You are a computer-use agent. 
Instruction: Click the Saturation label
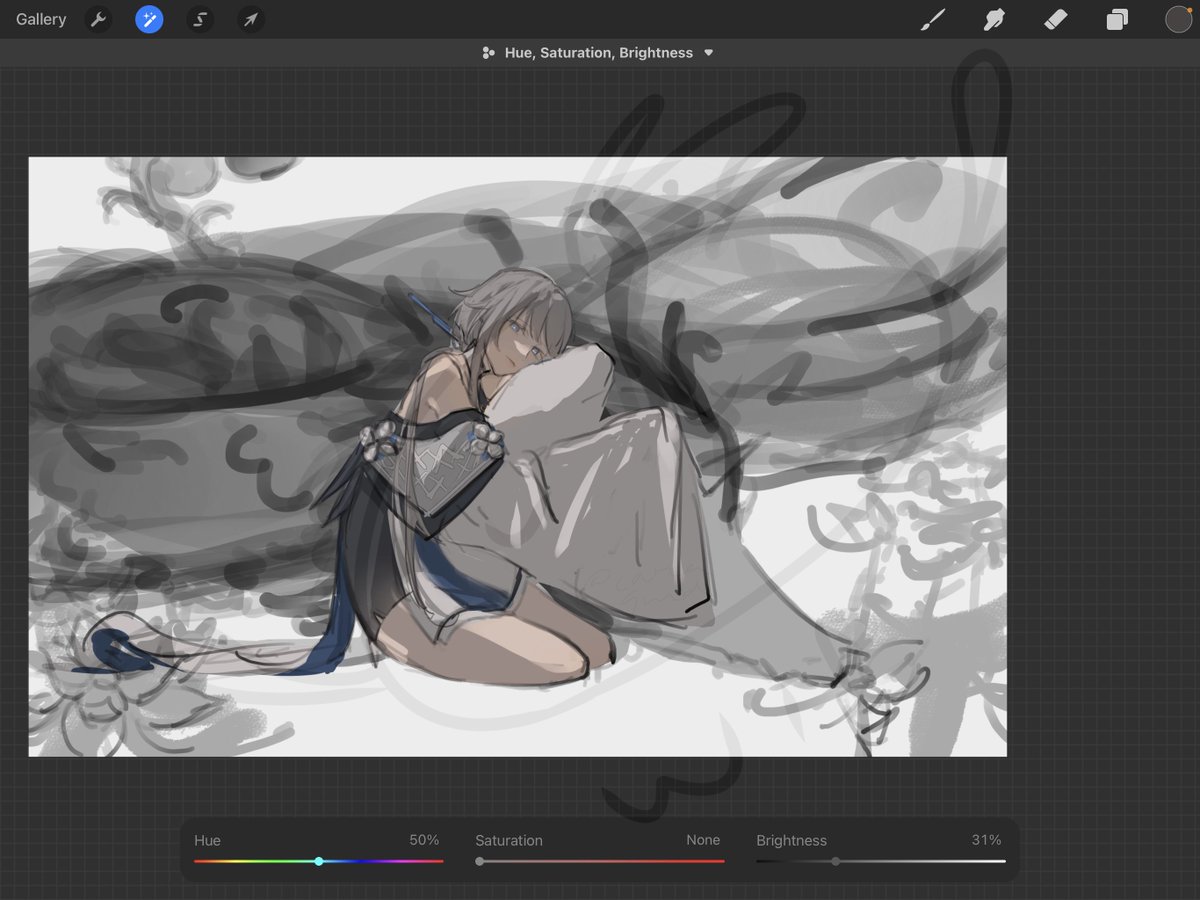[509, 840]
